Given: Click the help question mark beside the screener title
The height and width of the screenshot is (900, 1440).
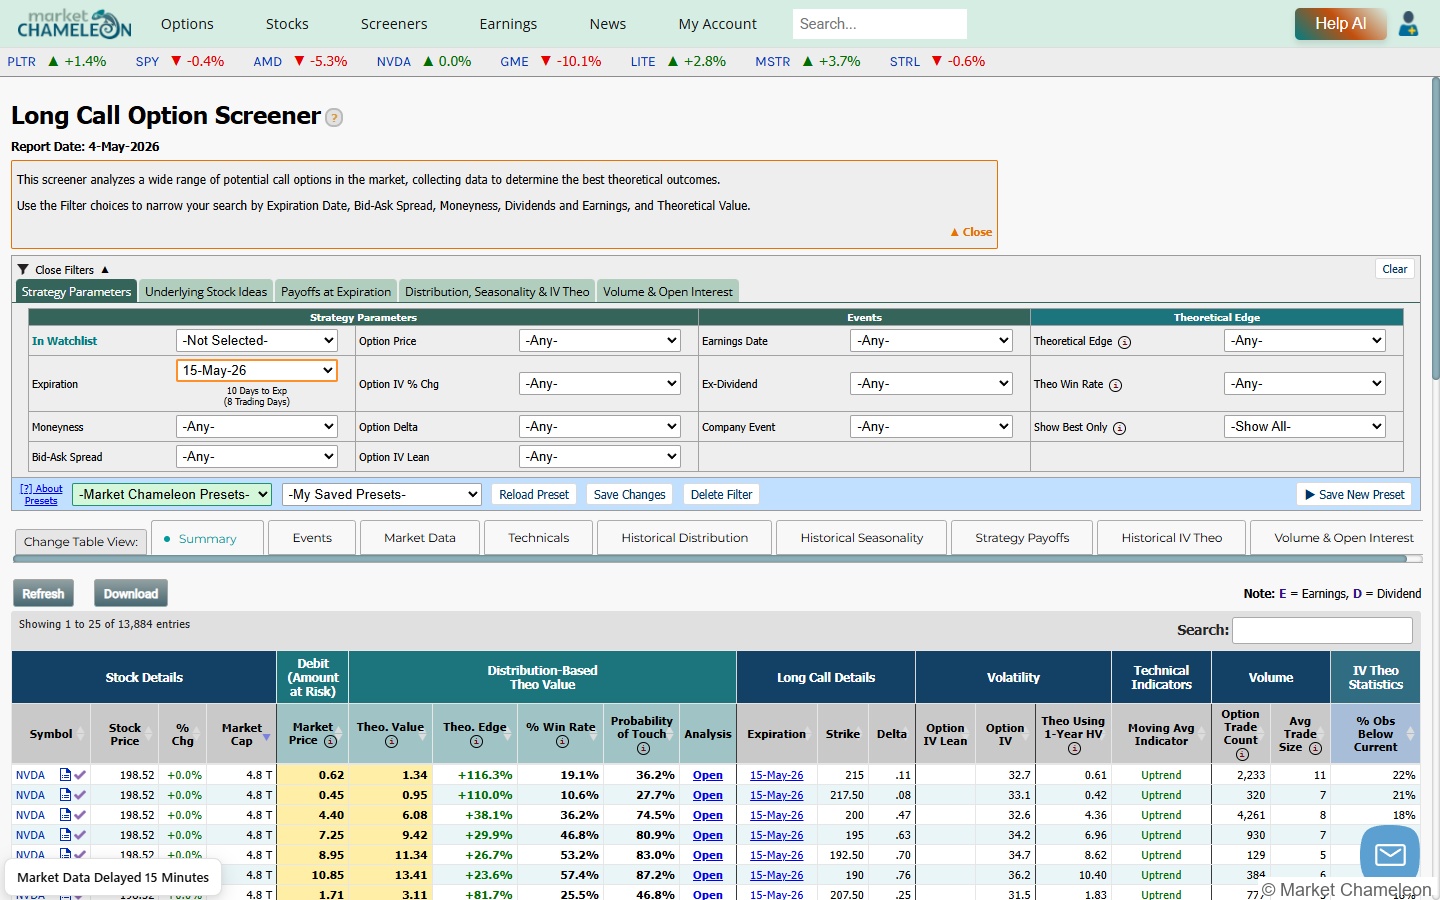Looking at the screenshot, I should (x=334, y=118).
